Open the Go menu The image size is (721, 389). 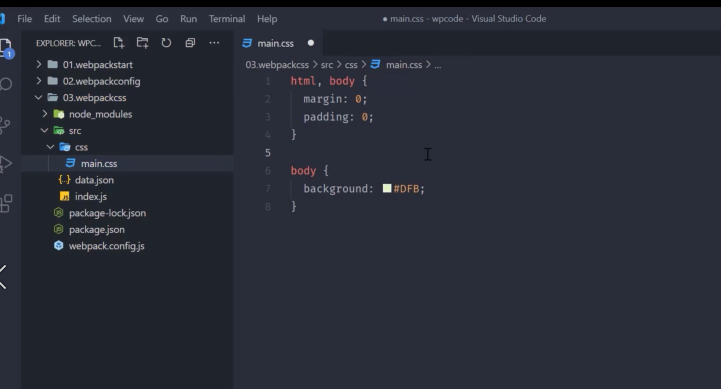coord(161,19)
